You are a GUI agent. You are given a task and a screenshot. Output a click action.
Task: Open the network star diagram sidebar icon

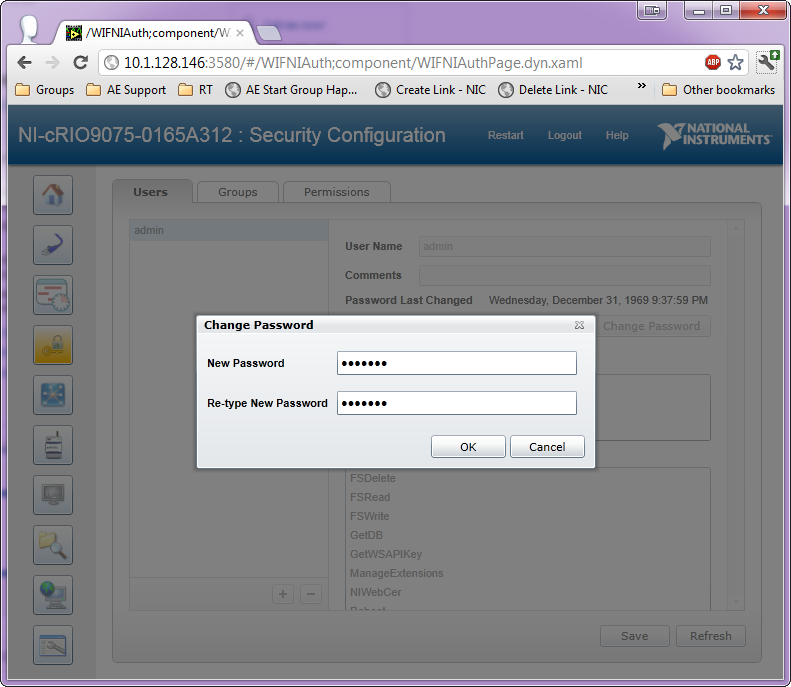(x=53, y=395)
